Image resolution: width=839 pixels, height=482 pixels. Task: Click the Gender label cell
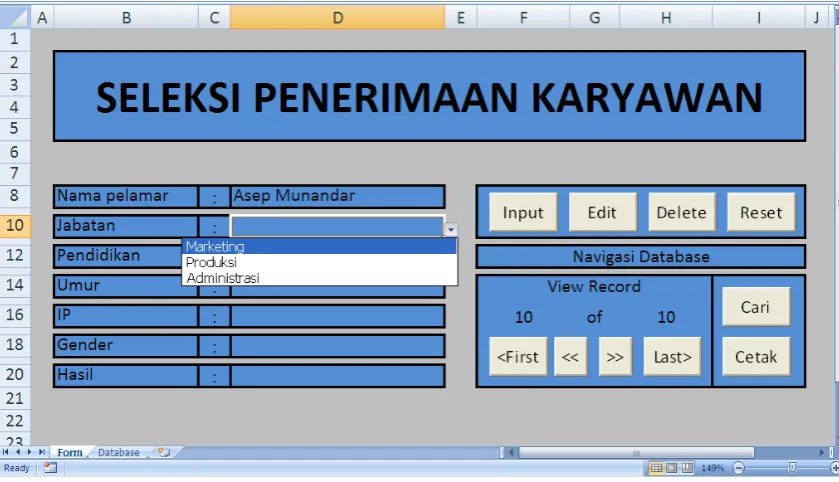click(x=126, y=346)
